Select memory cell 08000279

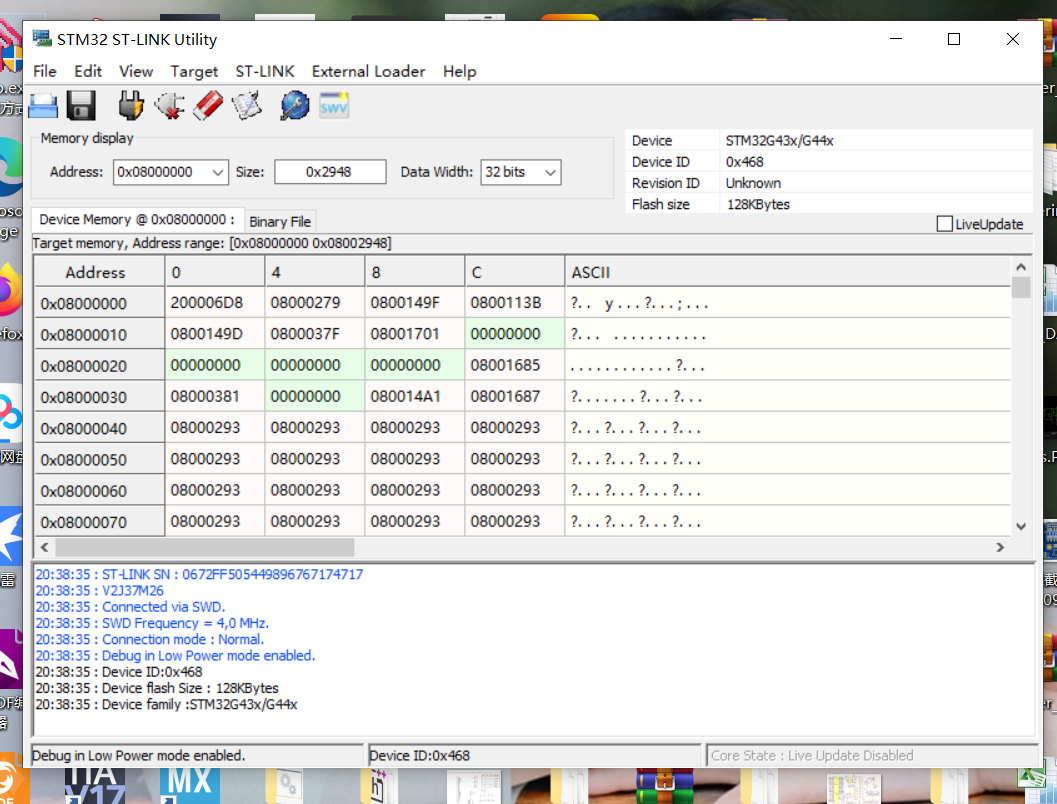click(x=315, y=303)
